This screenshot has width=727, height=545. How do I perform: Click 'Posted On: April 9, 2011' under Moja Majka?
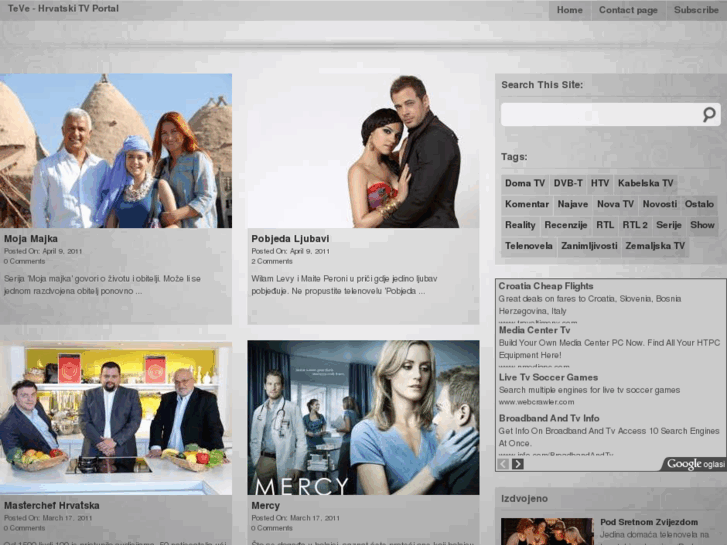[43, 251]
